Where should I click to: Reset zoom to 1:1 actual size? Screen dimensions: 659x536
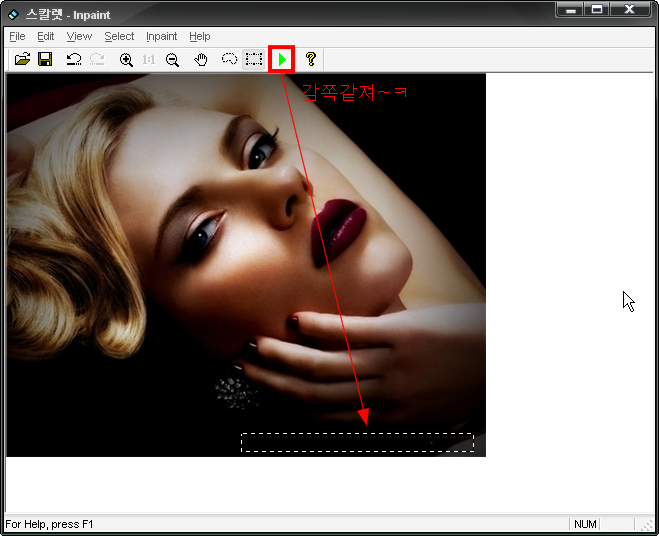[x=149, y=60]
